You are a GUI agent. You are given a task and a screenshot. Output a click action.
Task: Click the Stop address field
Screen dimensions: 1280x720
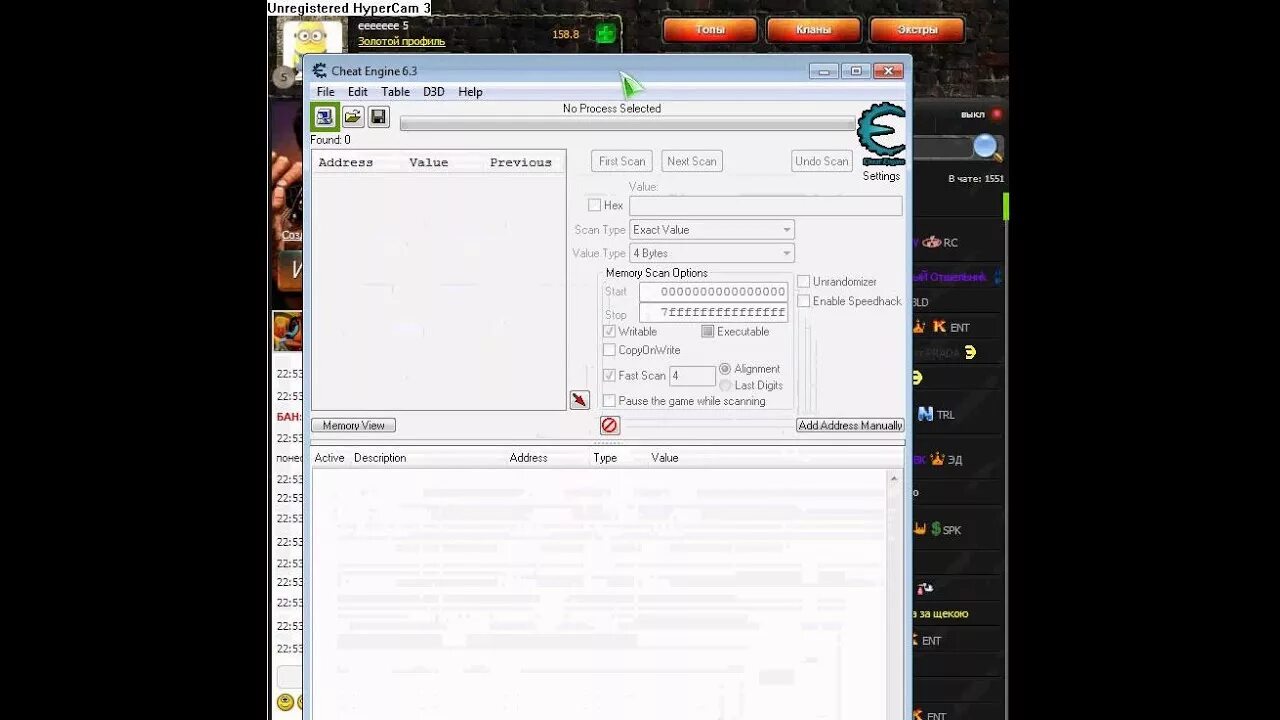pyautogui.click(x=713, y=313)
